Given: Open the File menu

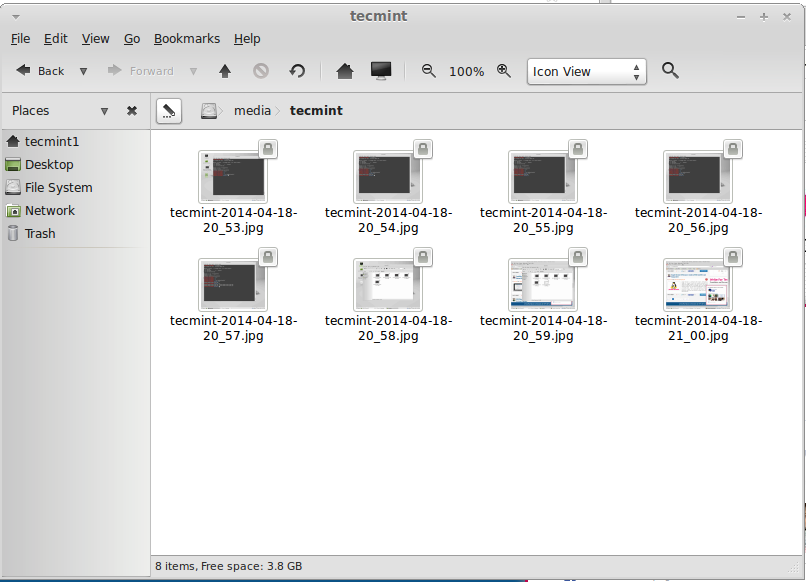Looking at the screenshot, I should tap(21, 39).
